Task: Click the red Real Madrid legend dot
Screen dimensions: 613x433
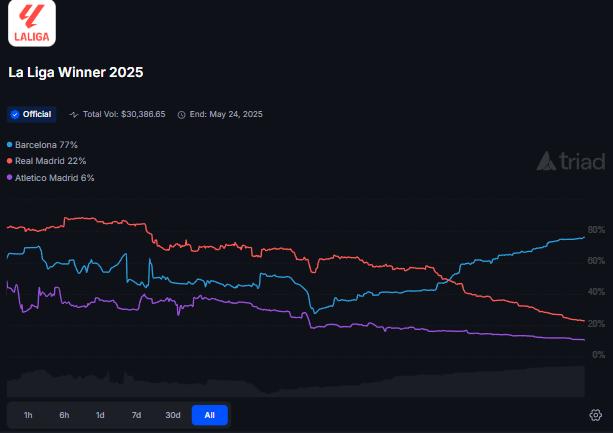Action: tap(9, 161)
